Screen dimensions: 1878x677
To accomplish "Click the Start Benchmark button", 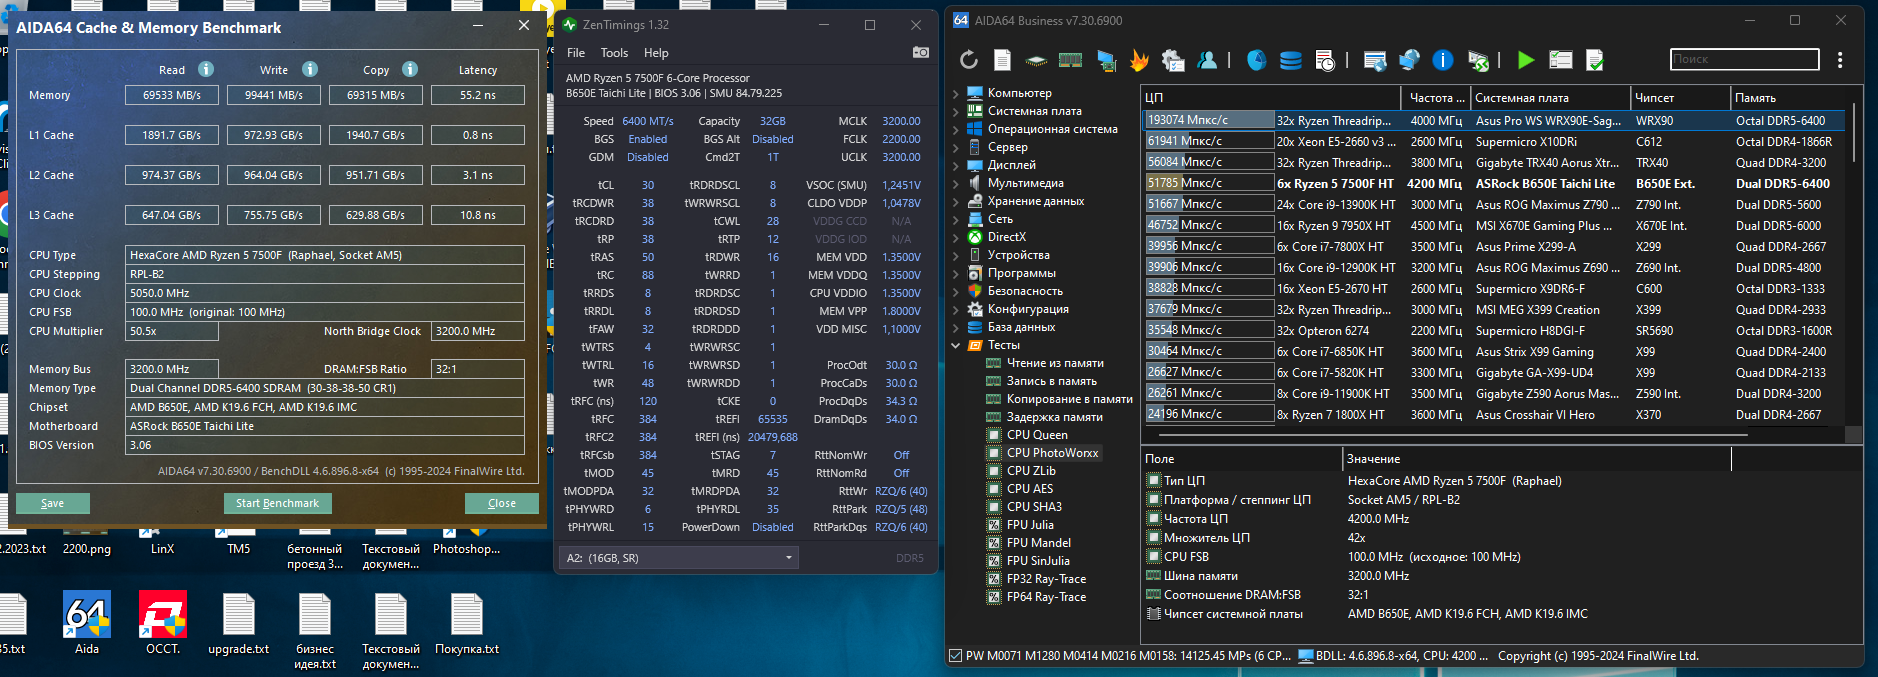I will point(277,503).
